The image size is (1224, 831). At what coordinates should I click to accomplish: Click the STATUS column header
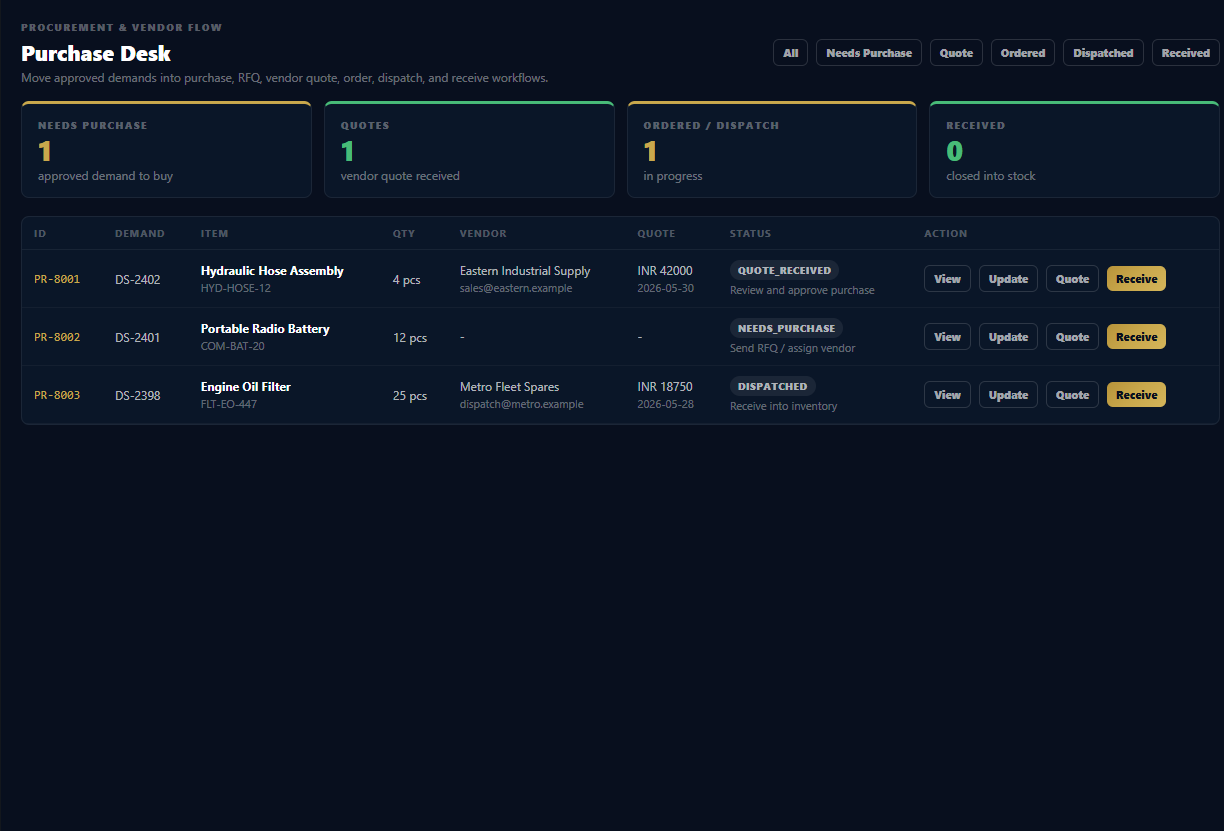750,233
